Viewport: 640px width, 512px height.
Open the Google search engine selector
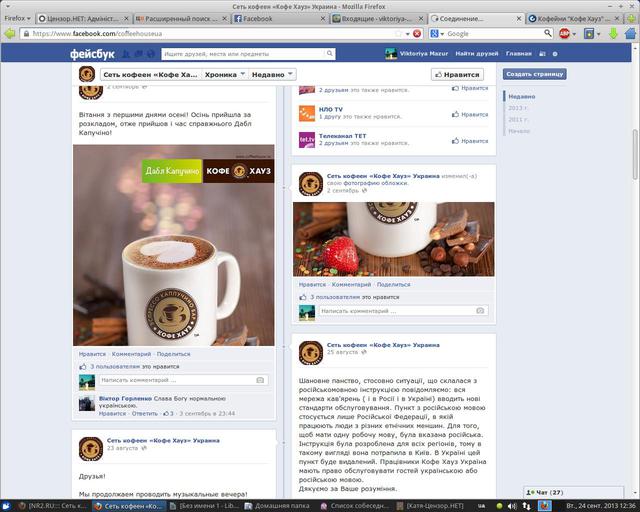pos(437,33)
